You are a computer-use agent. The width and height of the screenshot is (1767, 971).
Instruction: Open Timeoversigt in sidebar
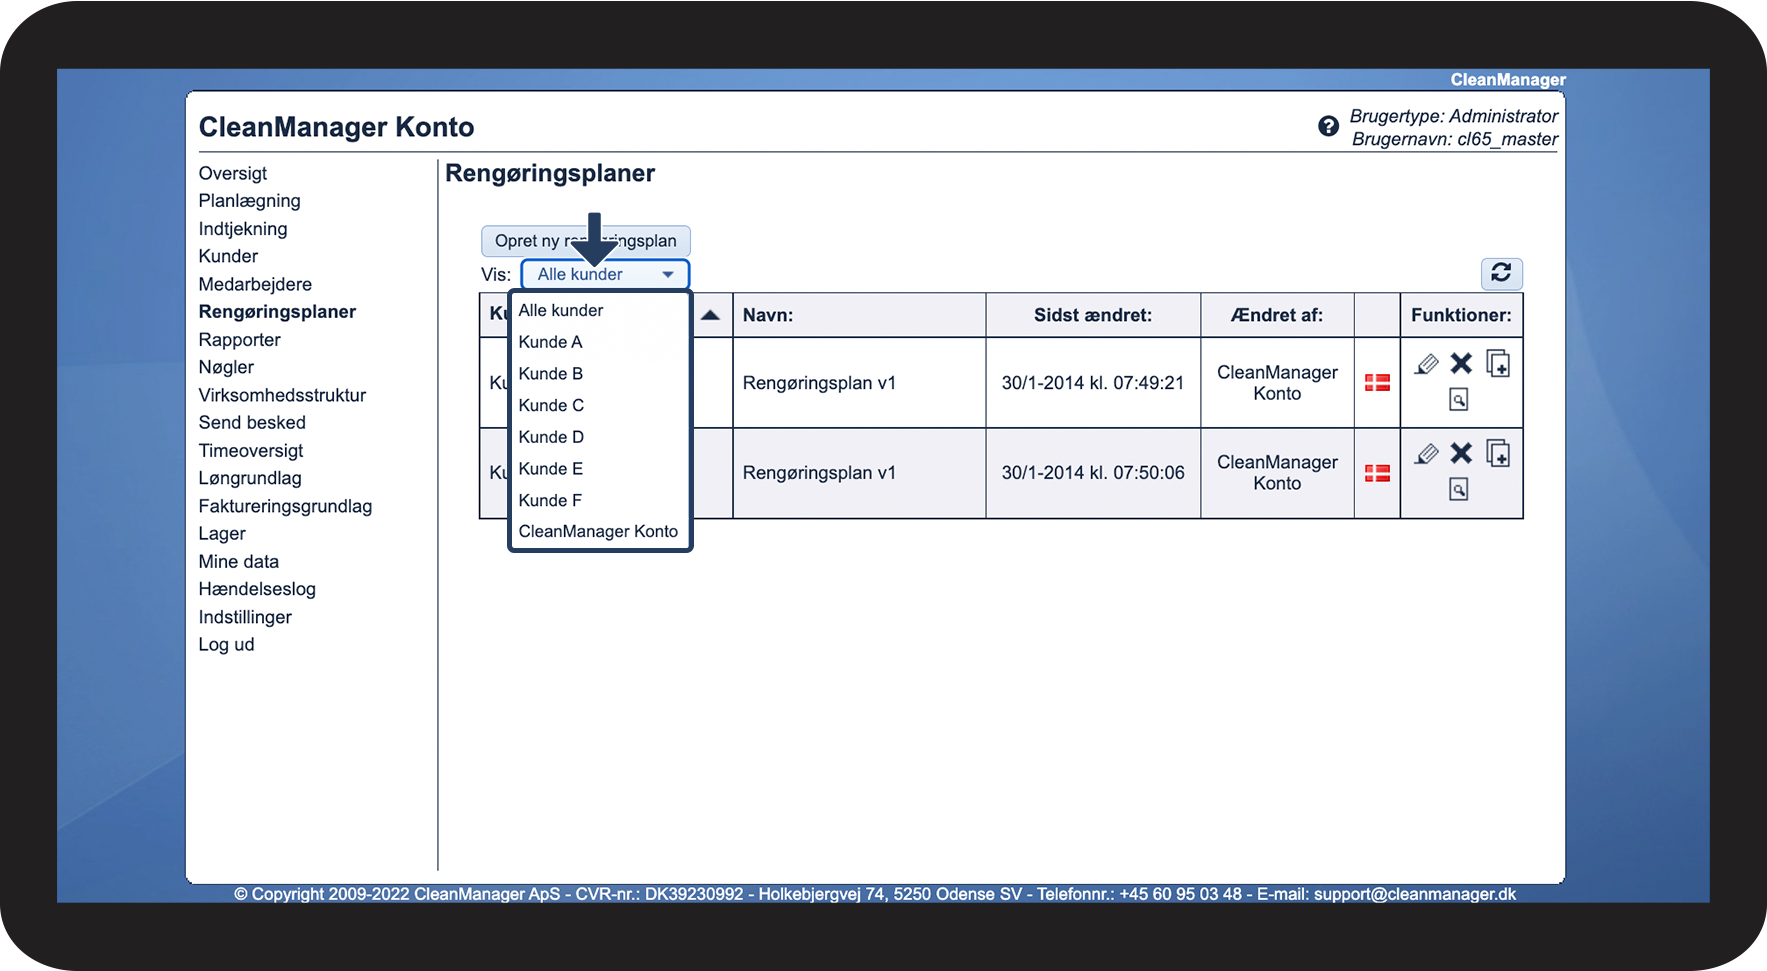coord(251,451)
